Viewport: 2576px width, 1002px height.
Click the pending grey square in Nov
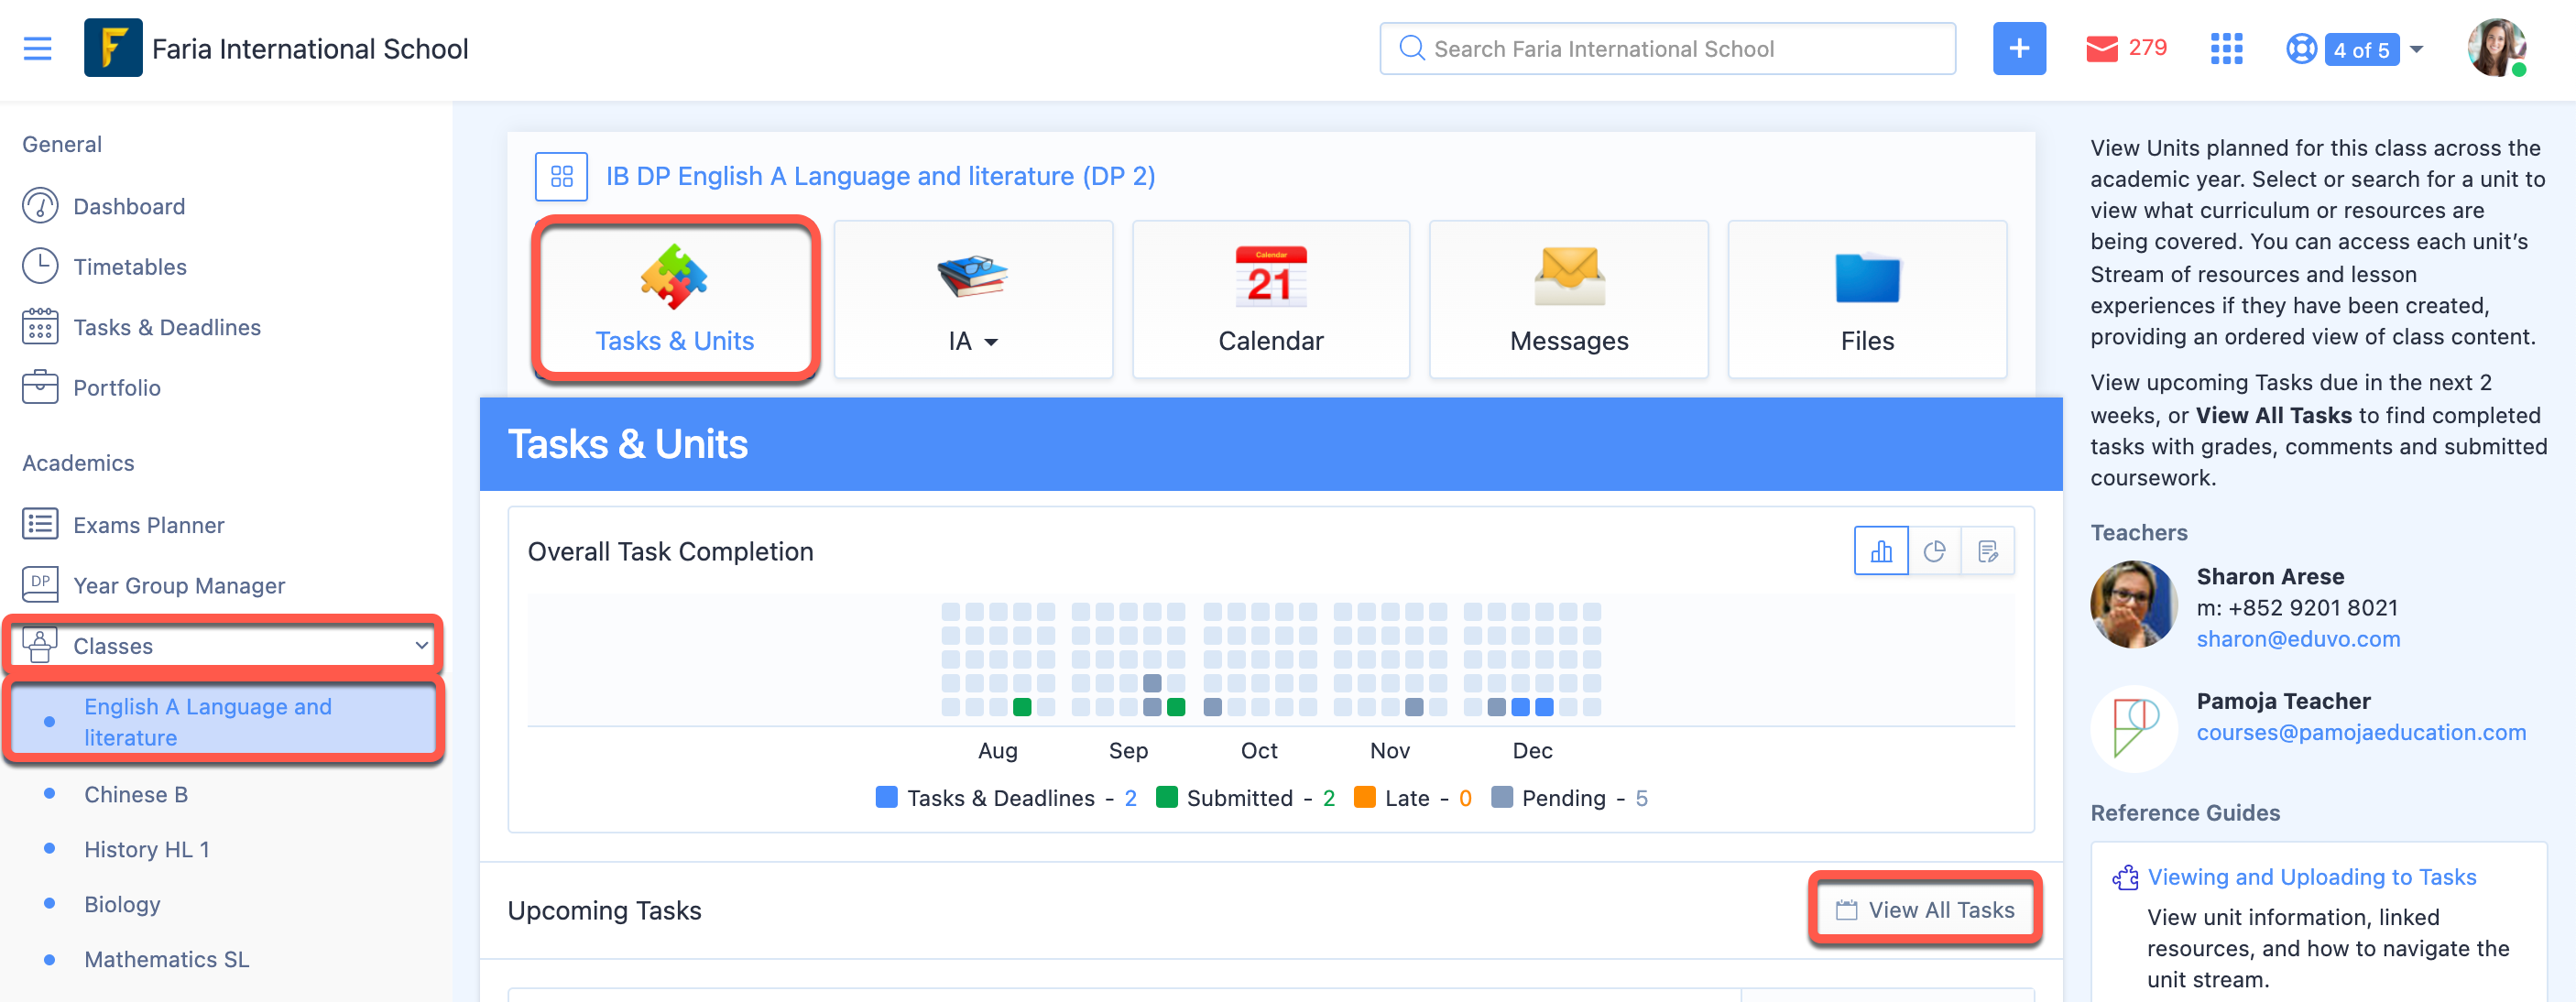pyautogui.click(x=1414, y=707)
